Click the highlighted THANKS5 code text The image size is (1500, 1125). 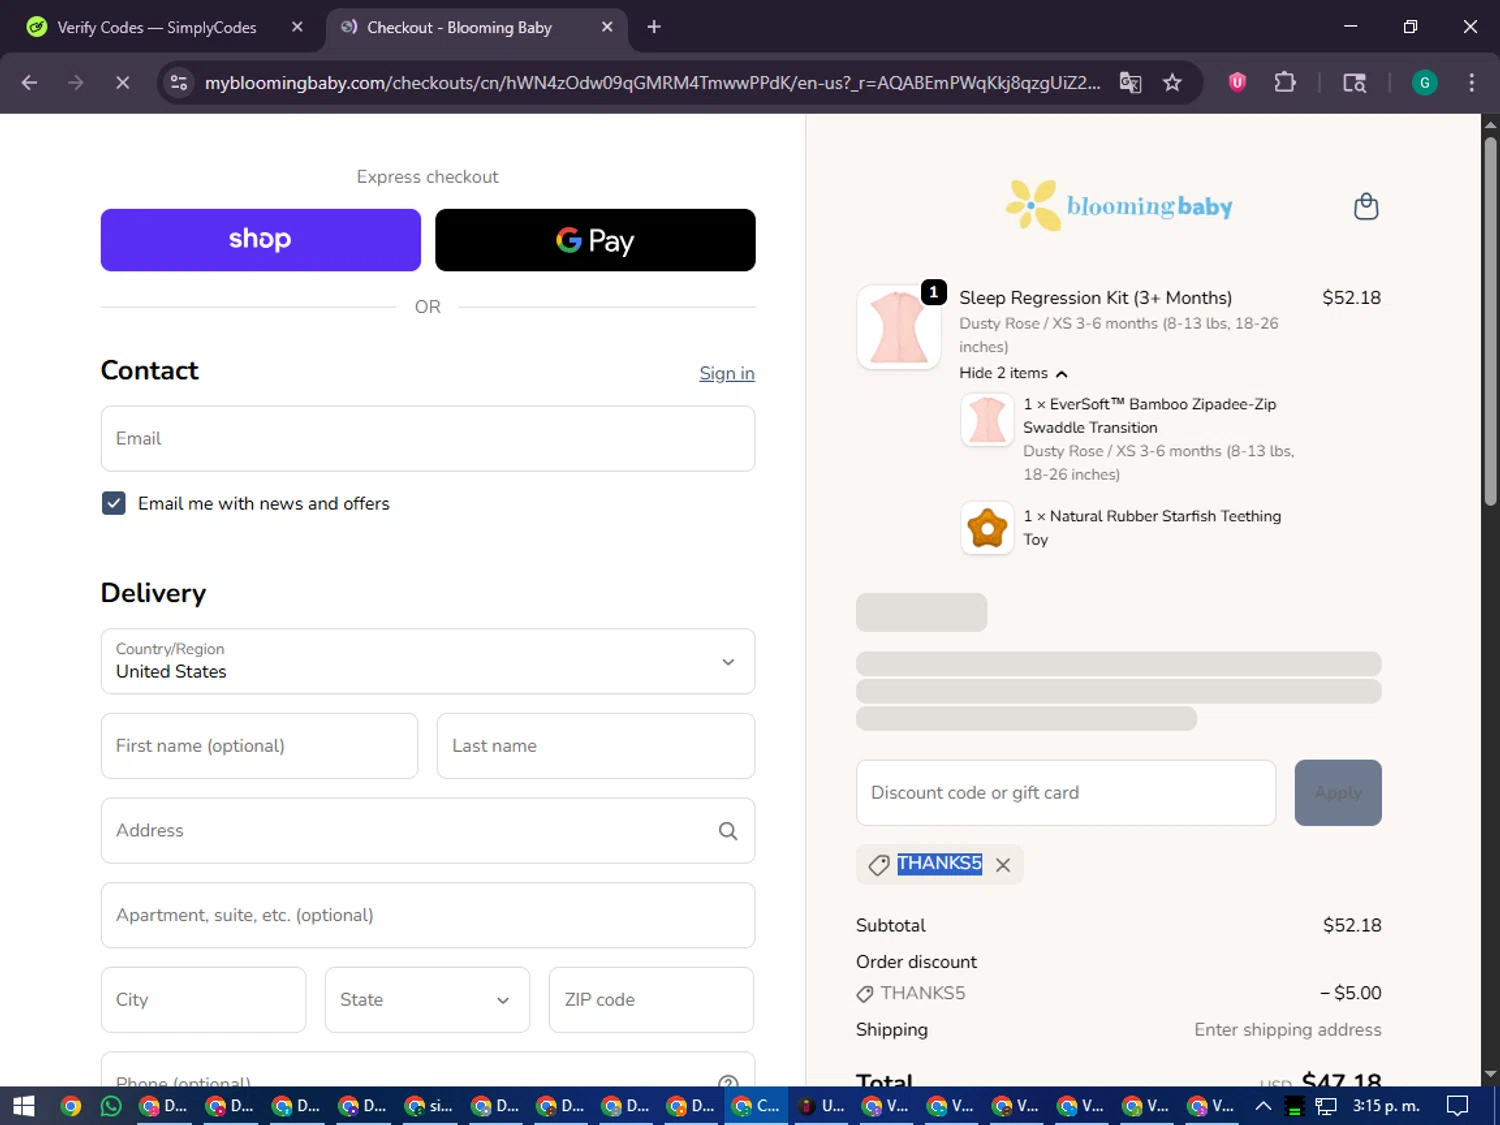pyautogui.click(x=939, y=864)
